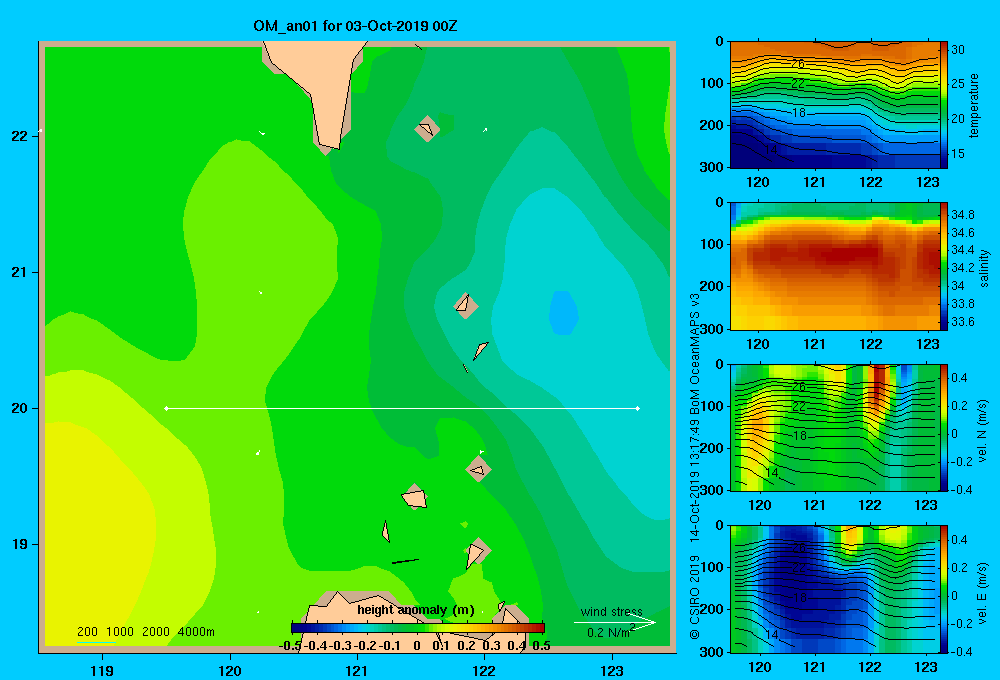Viewport: 1000px width, 680px height.
Task: Click the latitude 20 label on main map axis
Action: (19, 408)
